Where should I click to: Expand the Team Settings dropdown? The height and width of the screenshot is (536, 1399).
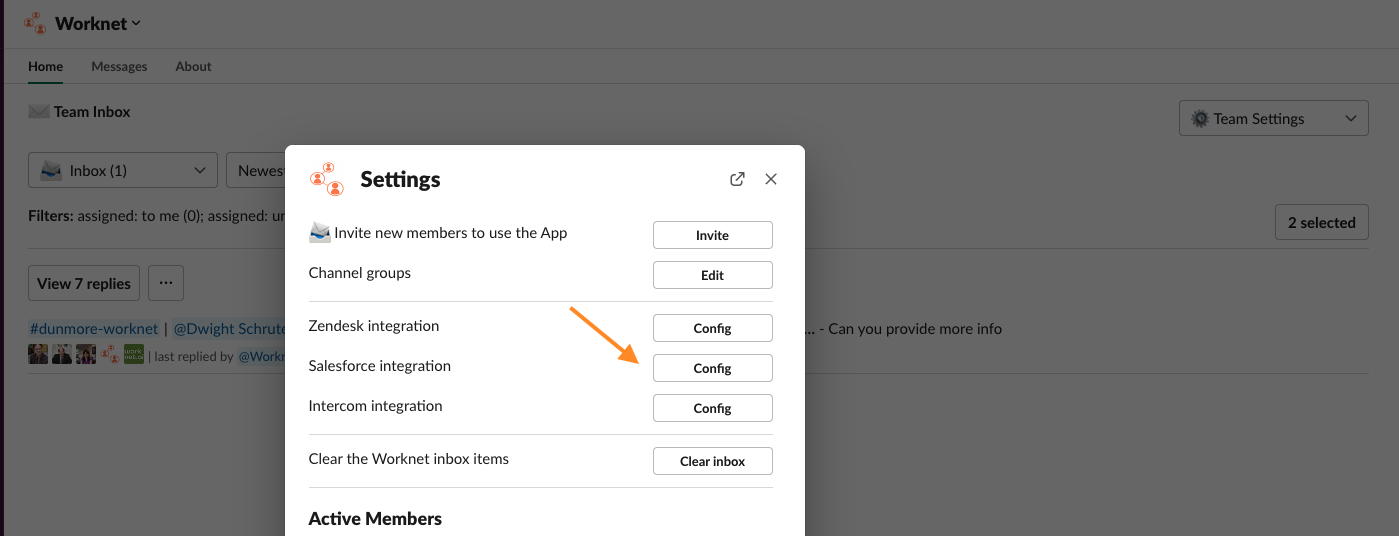click(x=1350, y=119)
